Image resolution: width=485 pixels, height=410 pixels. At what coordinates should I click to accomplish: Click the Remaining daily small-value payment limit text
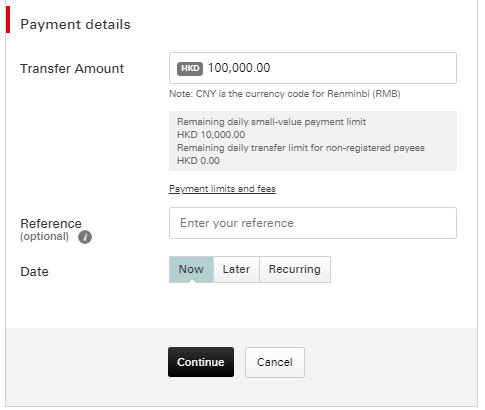271,122
